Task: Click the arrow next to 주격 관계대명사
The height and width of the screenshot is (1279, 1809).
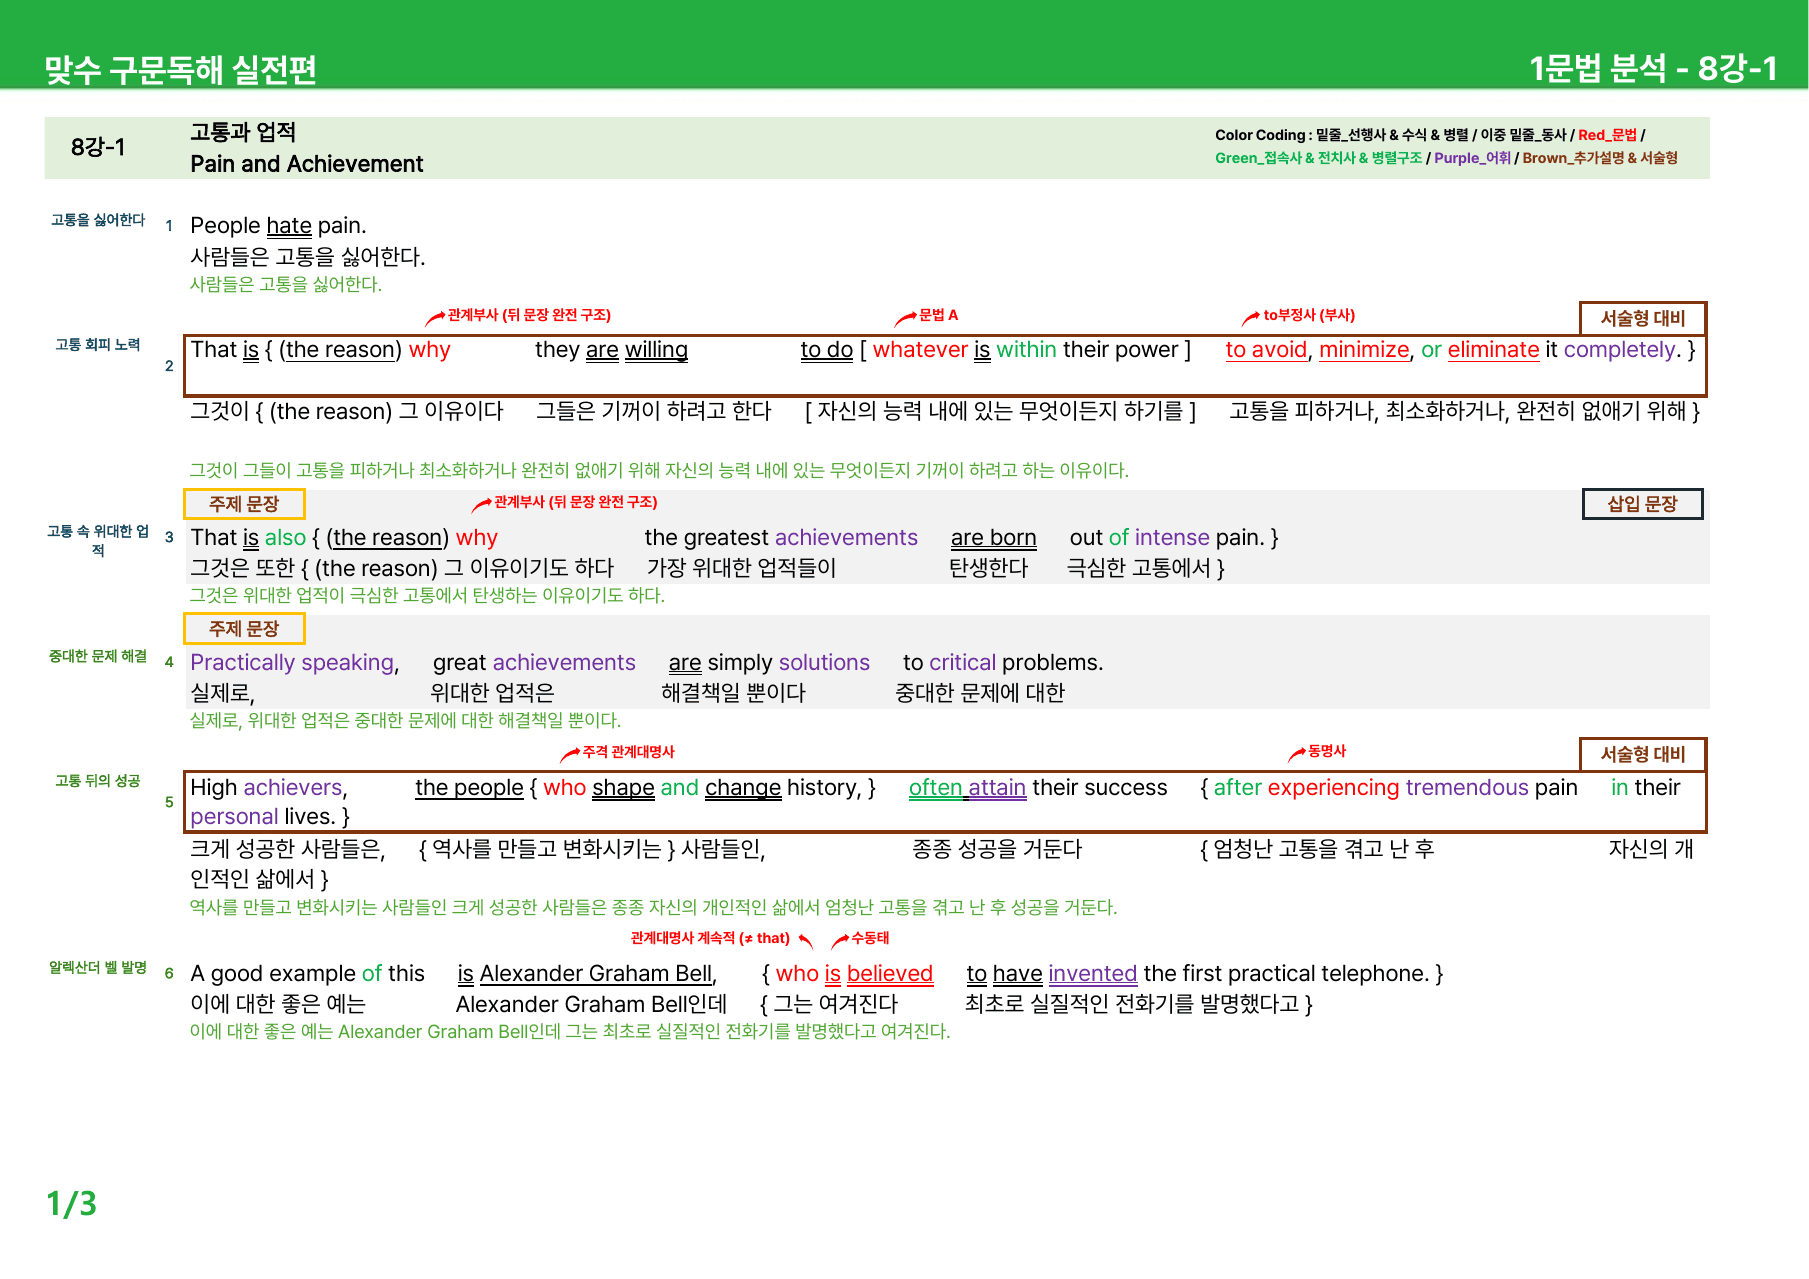Action: tap(570, 754)
